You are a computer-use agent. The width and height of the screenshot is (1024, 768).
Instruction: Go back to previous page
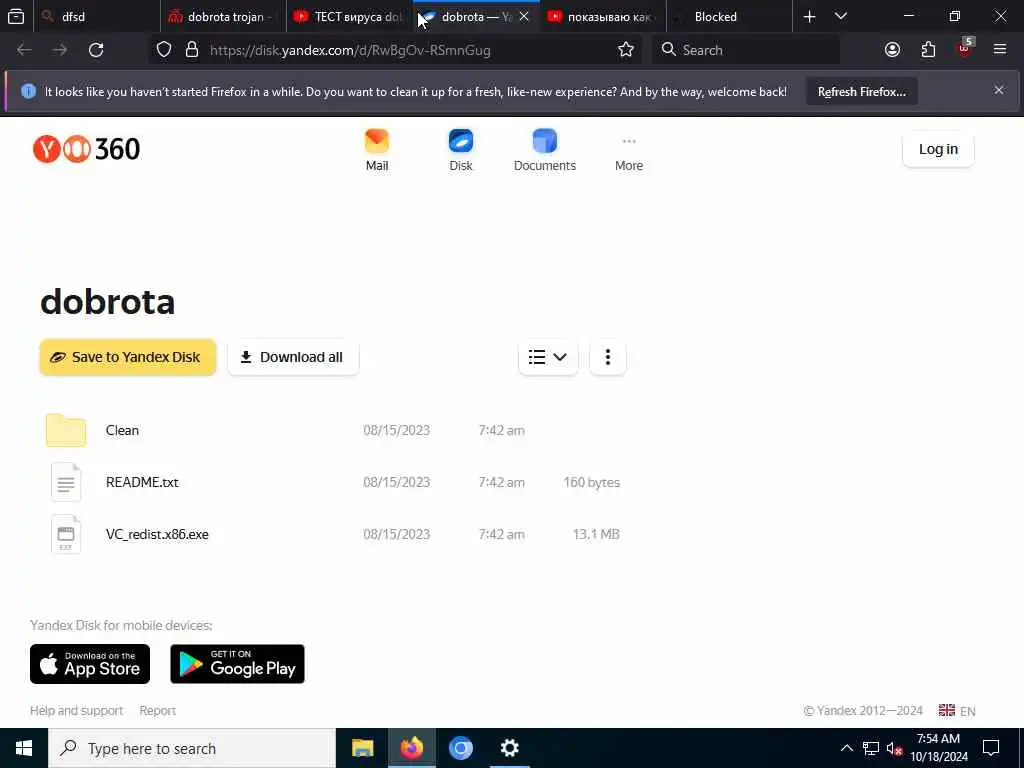click(x=24, y=50)
